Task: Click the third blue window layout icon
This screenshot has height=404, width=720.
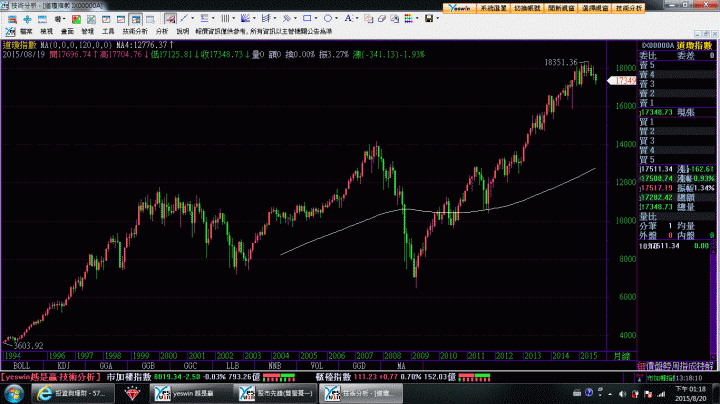Action: (42, 19)
